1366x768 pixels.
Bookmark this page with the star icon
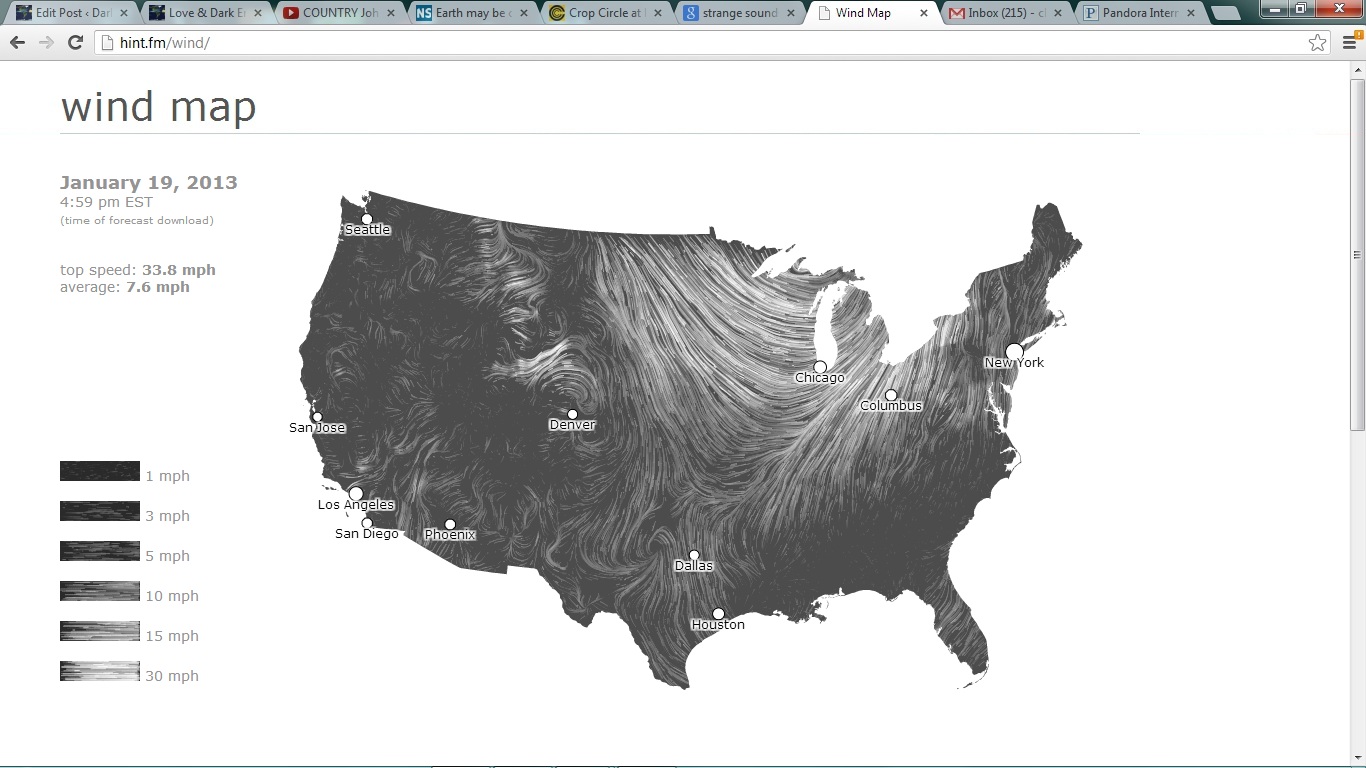(x=1317, y=43)
